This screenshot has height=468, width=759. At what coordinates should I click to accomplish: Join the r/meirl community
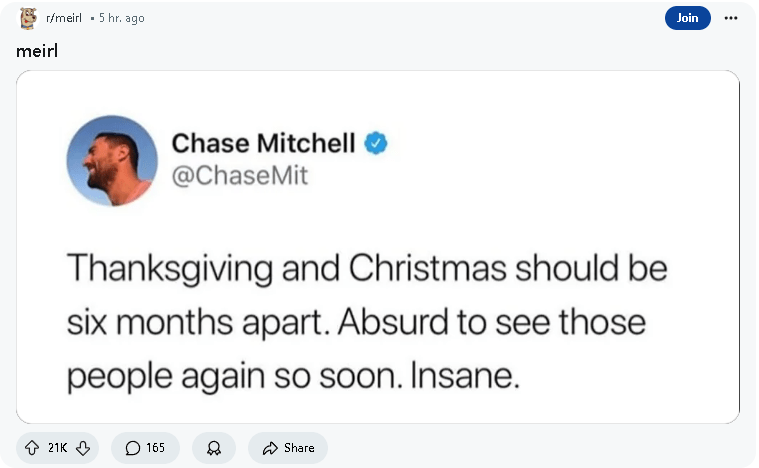click(x=687, y=18)
